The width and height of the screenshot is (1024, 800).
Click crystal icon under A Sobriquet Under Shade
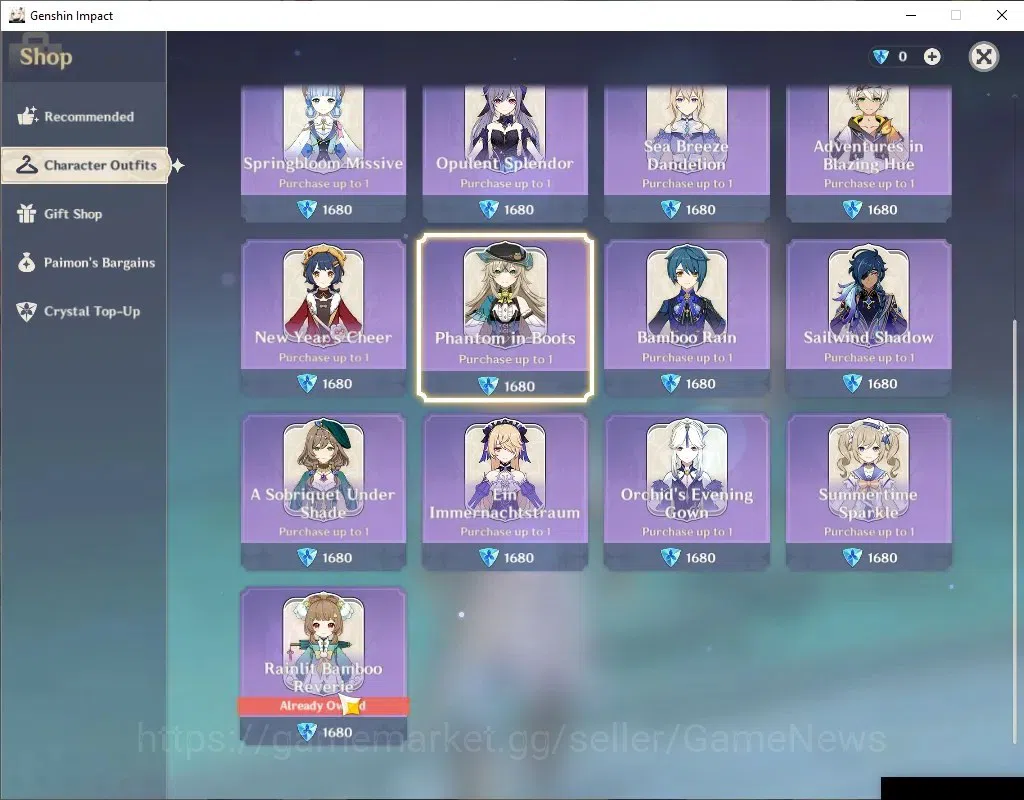coord(307,558)
